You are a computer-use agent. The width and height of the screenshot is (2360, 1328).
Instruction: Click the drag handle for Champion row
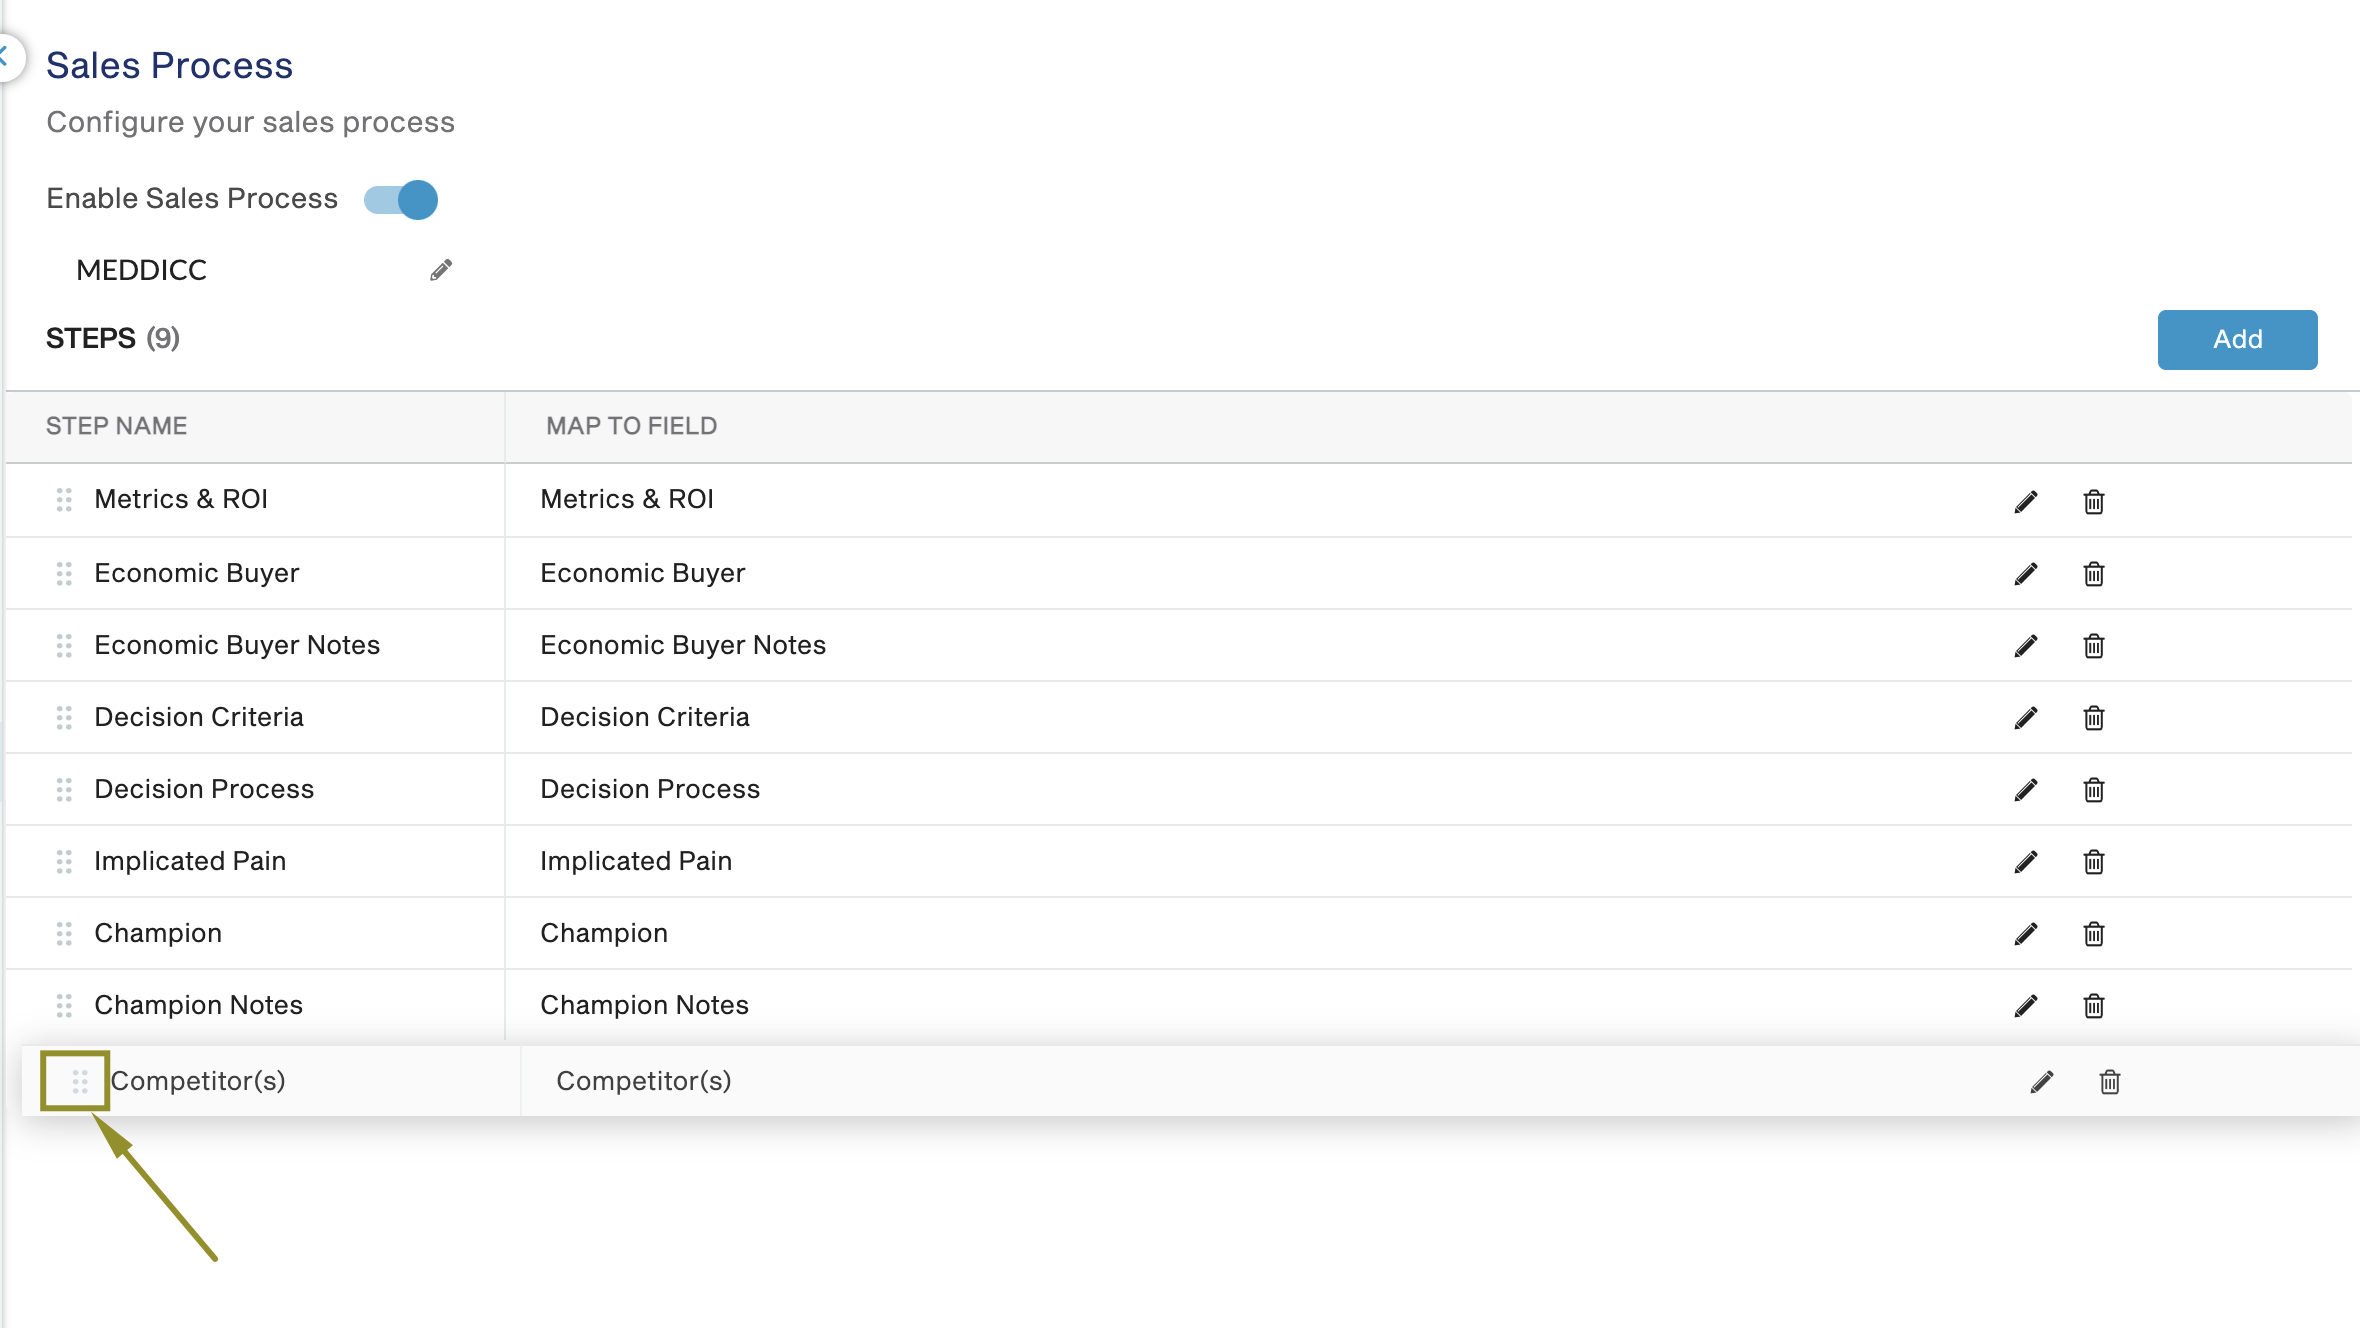(64, 933)
